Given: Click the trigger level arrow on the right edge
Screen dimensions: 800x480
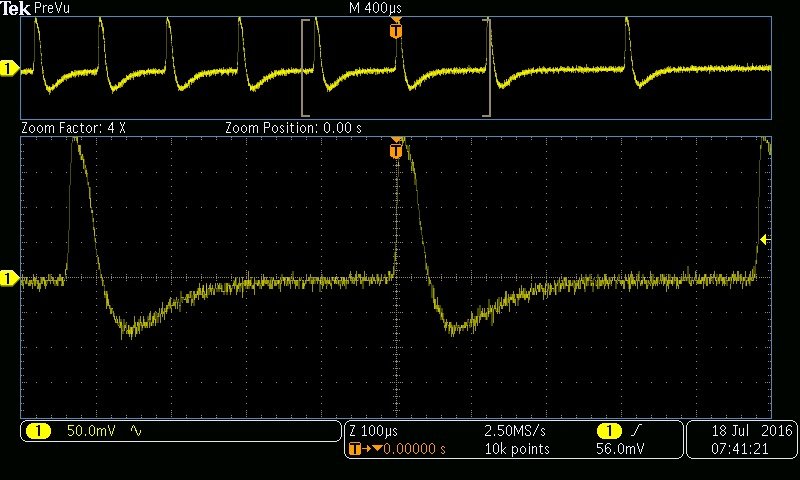Looking at the screenshot, I should (763, 239).
